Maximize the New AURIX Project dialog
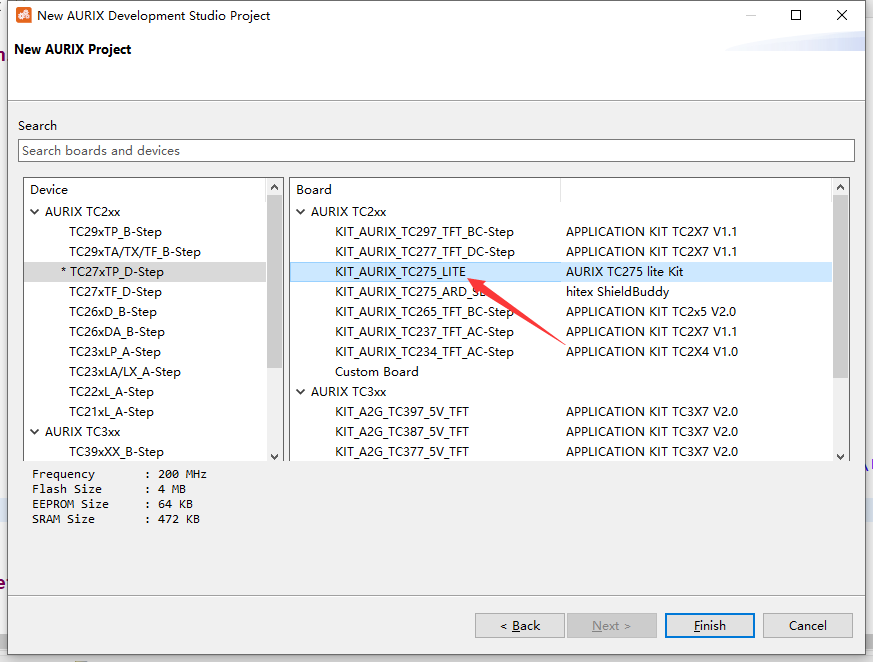 (x=796, y=15)
